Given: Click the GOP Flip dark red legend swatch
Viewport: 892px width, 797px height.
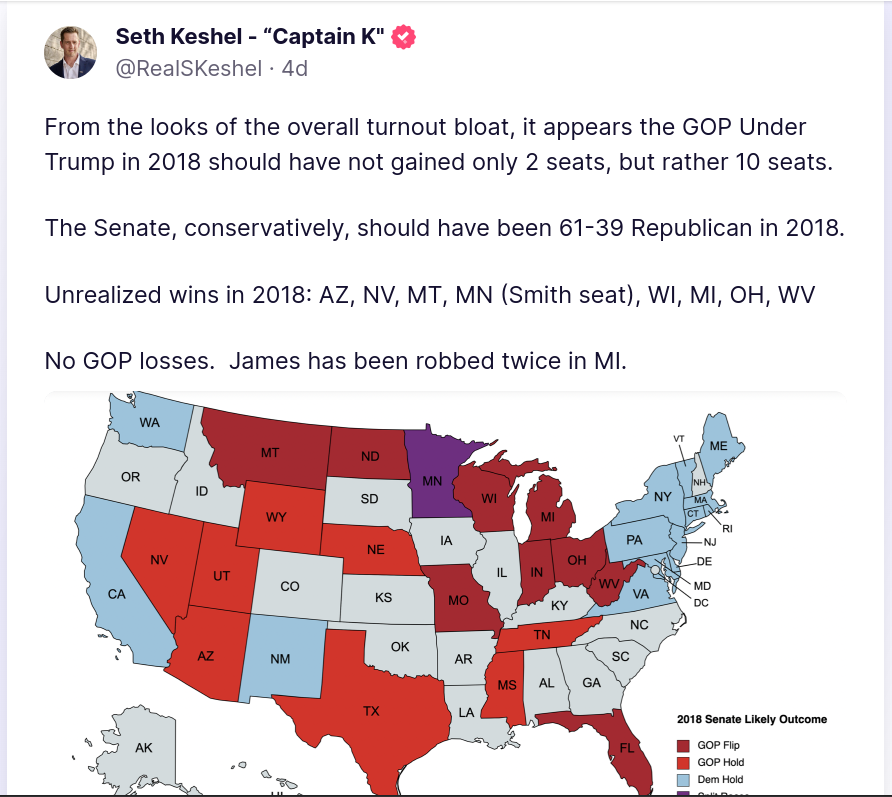Looking at the screenshot, I should (x=683, y=745).
